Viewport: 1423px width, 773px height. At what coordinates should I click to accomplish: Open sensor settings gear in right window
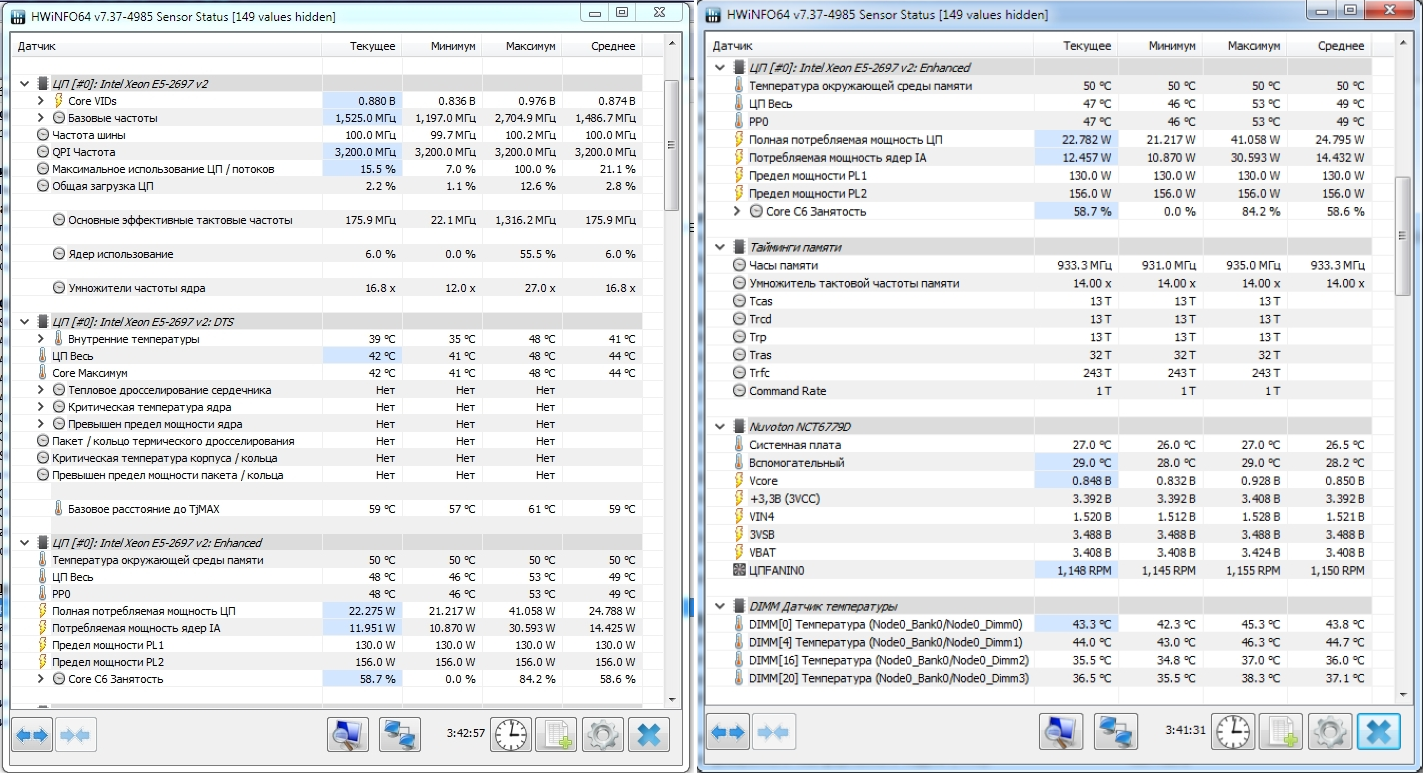click(x=1329, y=732)
